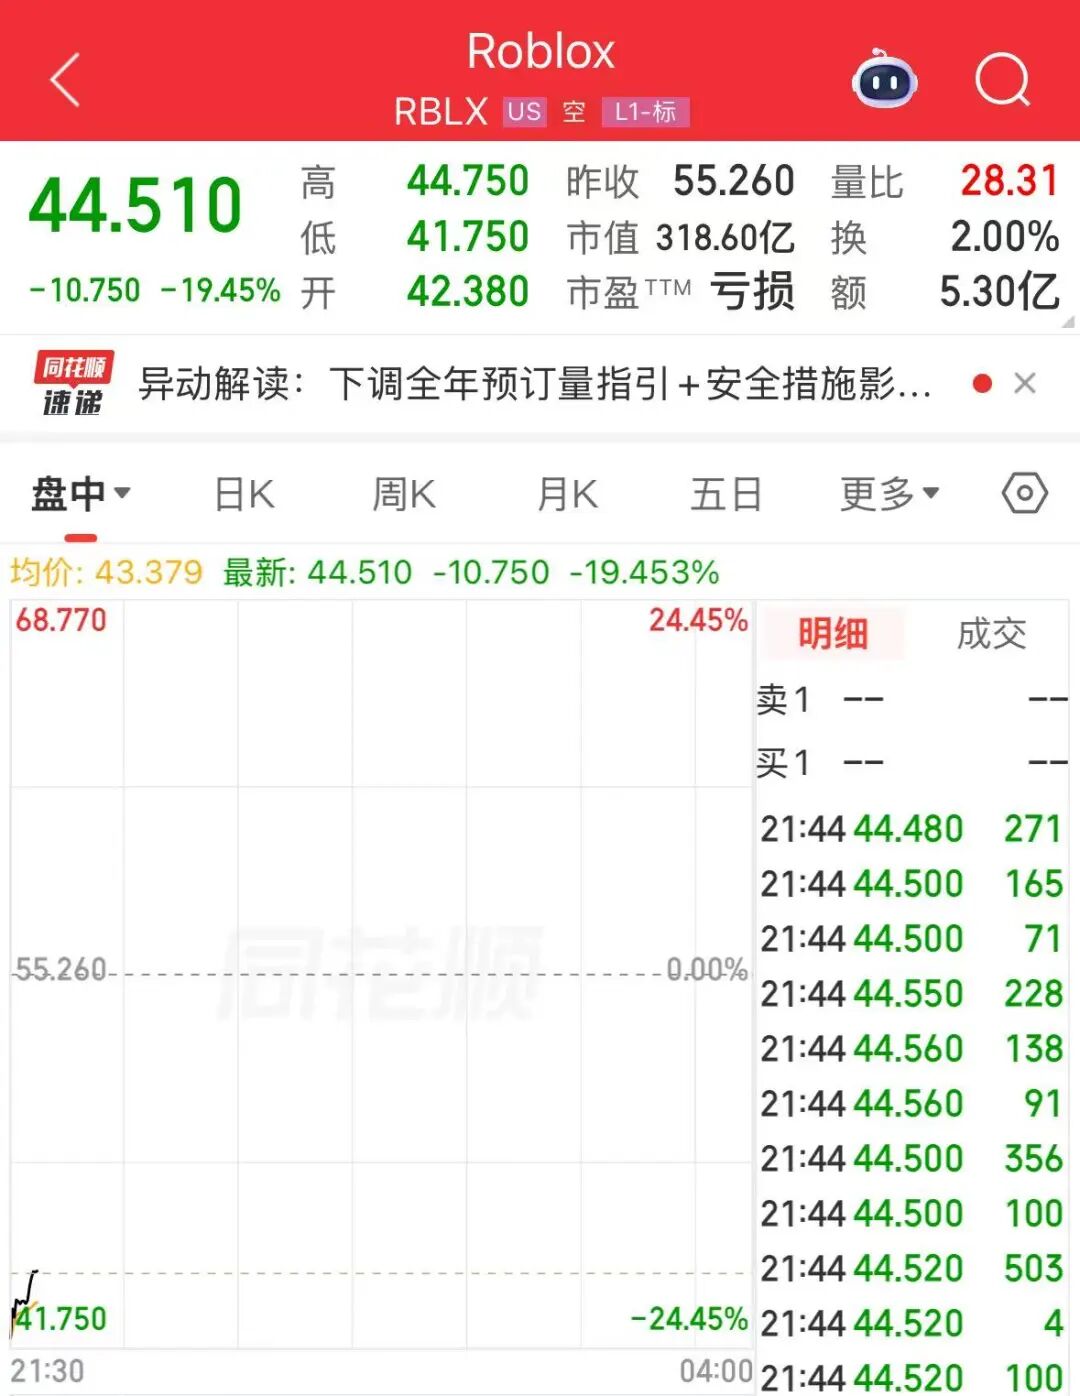Tap the back arrow in the header

click(65, 81)
